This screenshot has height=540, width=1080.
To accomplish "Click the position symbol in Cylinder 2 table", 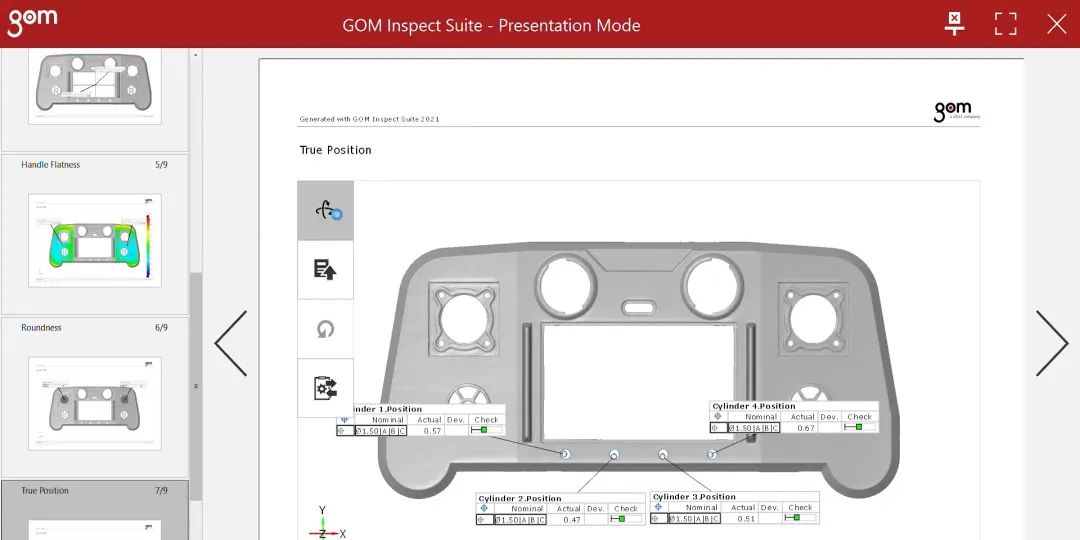I will pyautogui.click(x=483, y=508).
